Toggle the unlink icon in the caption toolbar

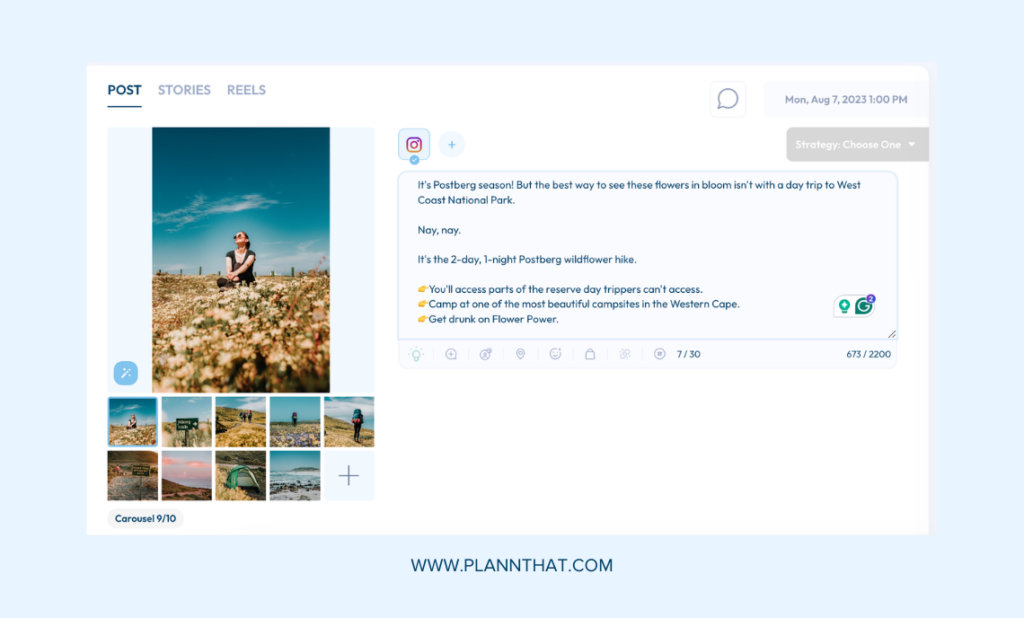coord(622,354)
